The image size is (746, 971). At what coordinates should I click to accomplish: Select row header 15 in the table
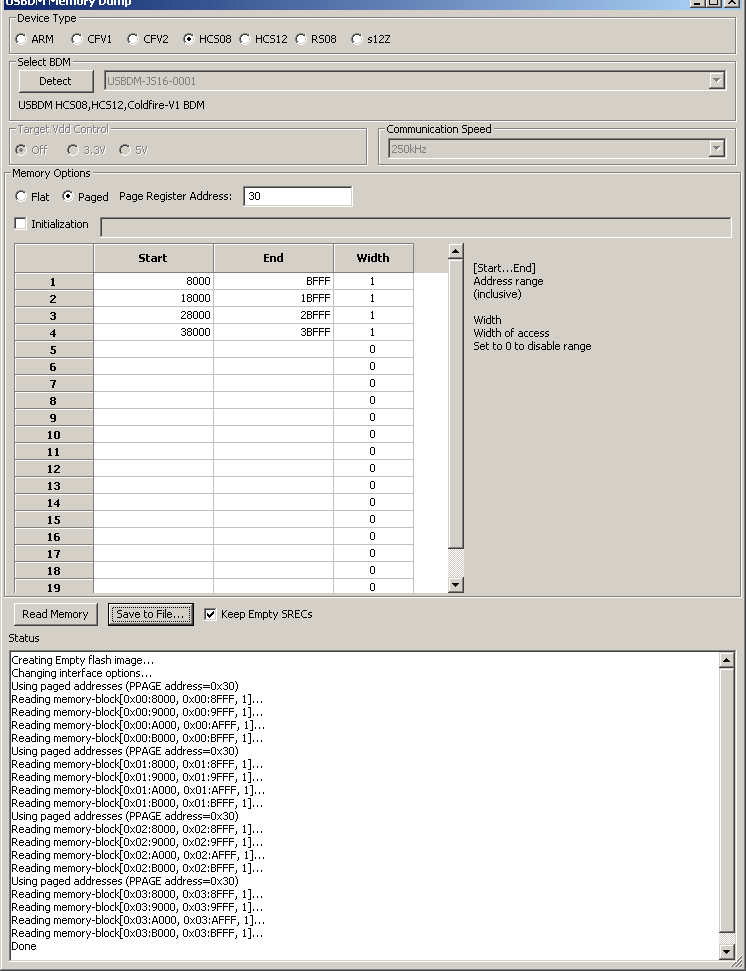[x=54, y=520]
